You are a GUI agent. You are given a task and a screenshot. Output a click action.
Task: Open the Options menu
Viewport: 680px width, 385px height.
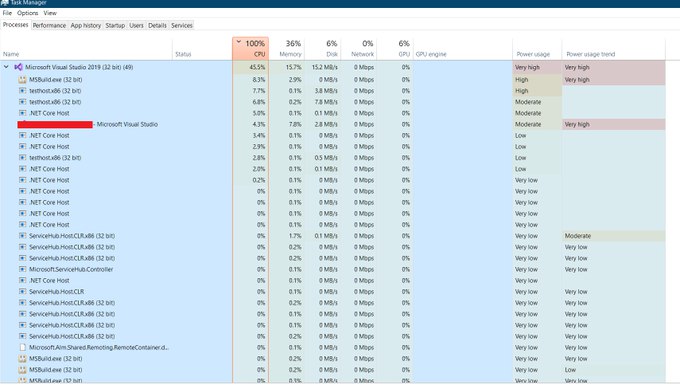click(28, 13)
